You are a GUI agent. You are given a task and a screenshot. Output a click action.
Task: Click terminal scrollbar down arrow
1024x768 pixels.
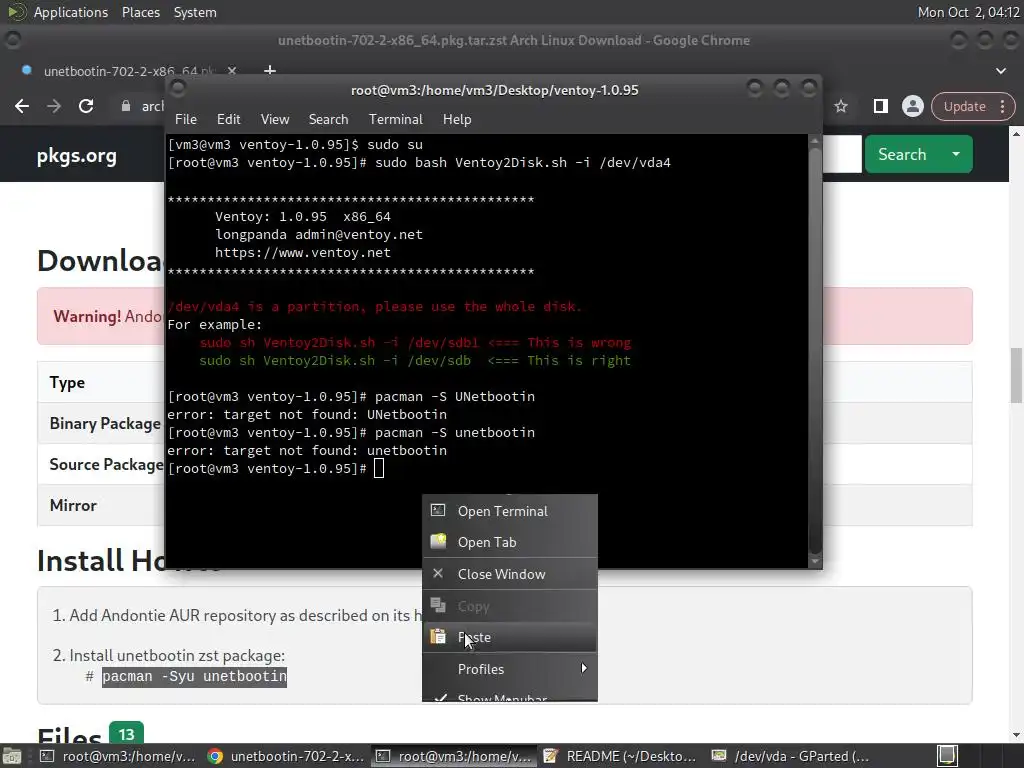[814, 561]
